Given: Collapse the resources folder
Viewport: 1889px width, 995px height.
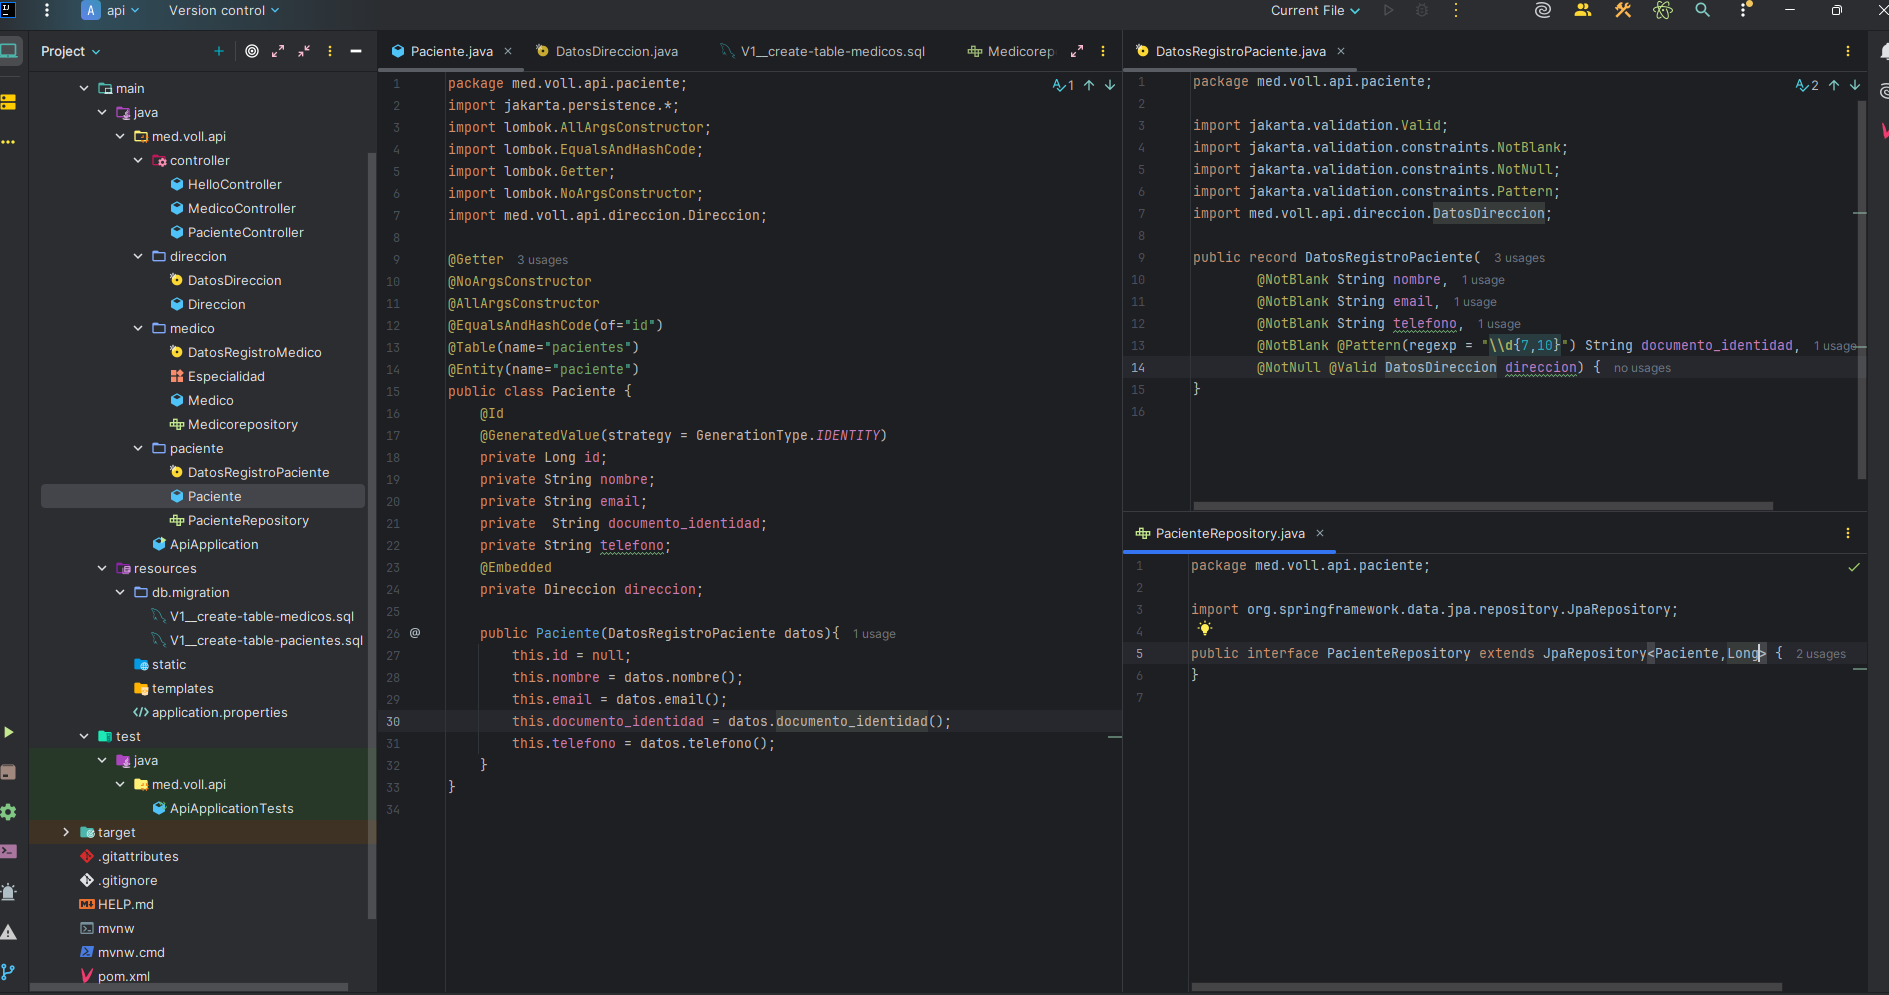Looking at the screenshot, I should tap(102, 568).
